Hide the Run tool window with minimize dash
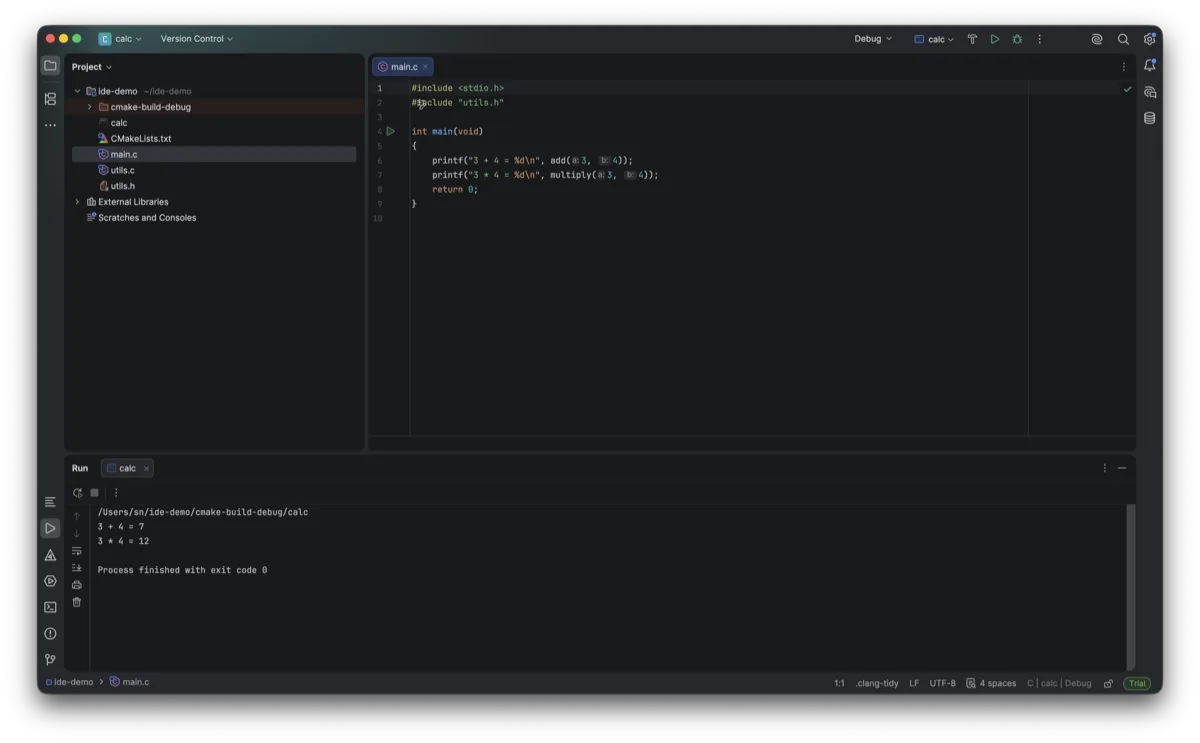Viewport: 1200px width, 743px height. [x=1122, y=468]
